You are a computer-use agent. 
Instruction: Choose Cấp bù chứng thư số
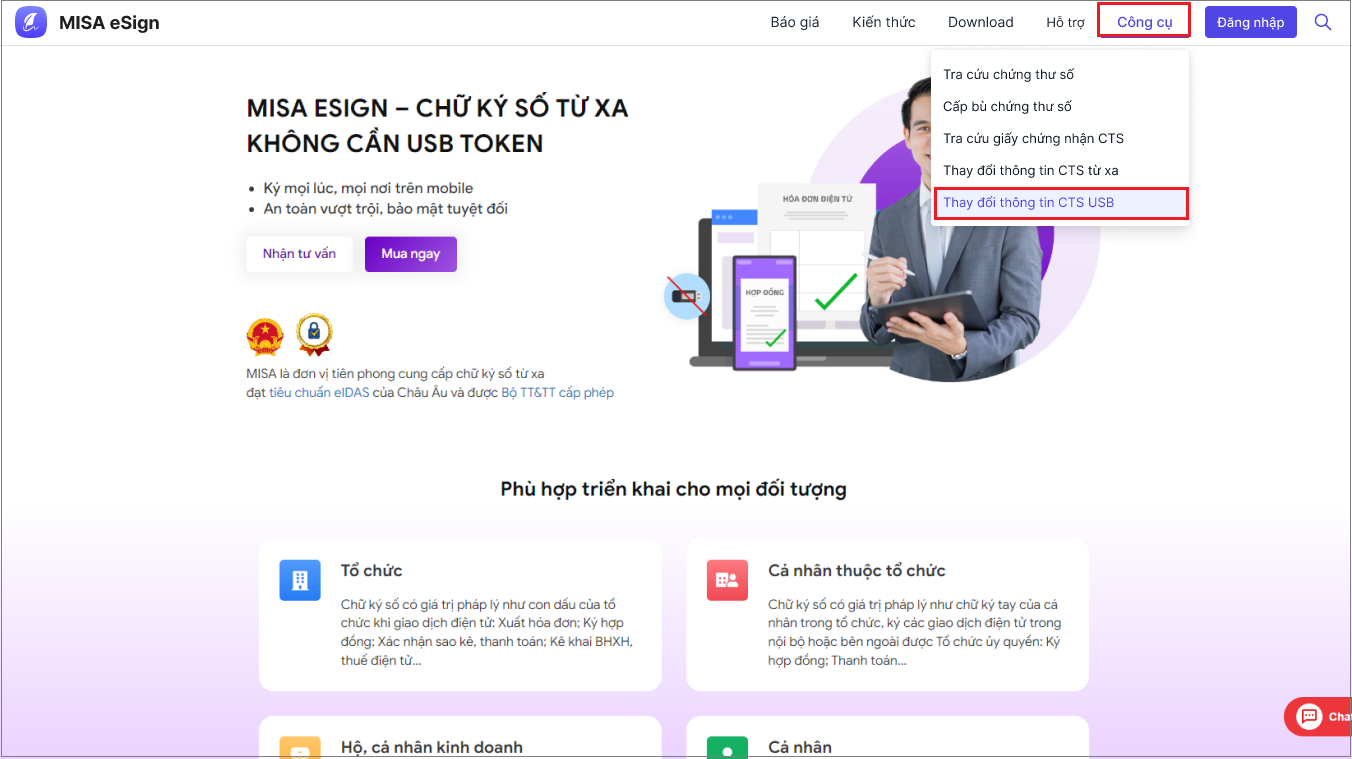(1007, 106)
